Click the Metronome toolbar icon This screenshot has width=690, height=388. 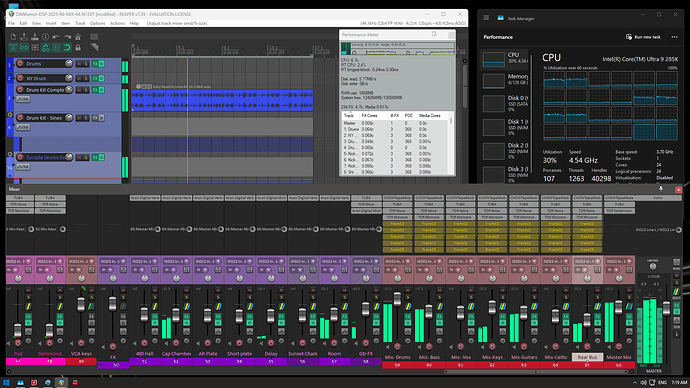click(x=78, y=37)
